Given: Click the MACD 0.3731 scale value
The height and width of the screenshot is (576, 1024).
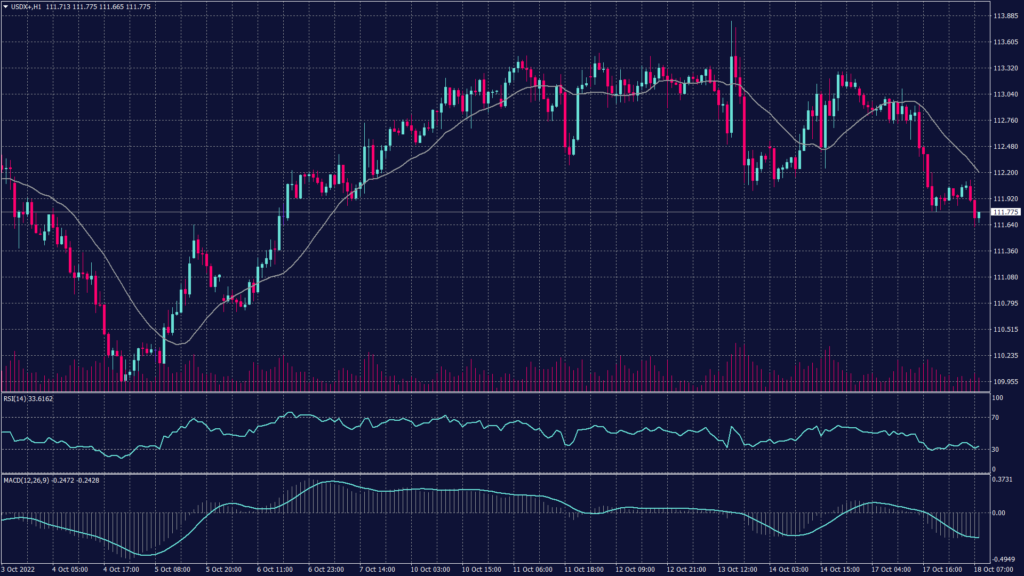Looking at the screenshot, I should pyautogui.click(x=1002, y=479).
